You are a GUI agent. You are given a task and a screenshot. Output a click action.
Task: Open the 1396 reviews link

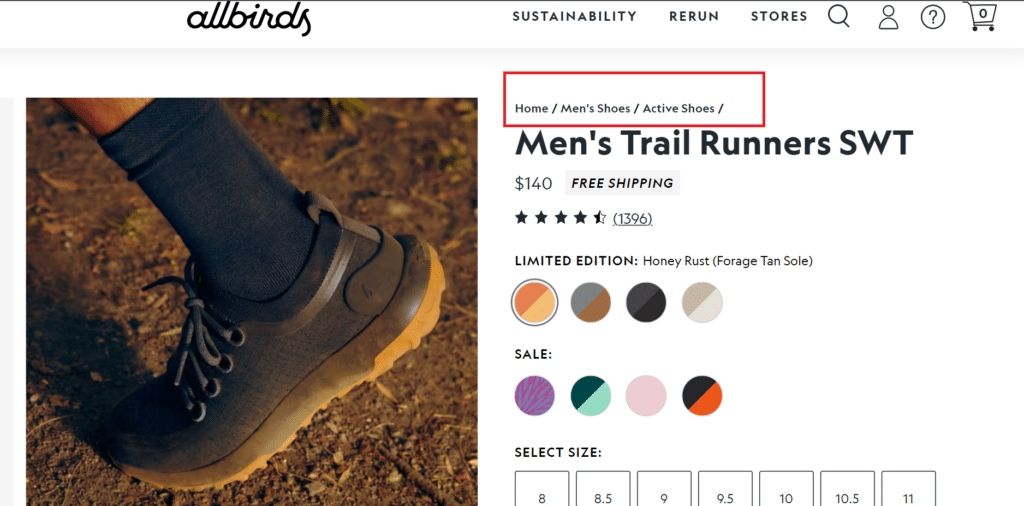pyautogui.click(x=632, y=218)
